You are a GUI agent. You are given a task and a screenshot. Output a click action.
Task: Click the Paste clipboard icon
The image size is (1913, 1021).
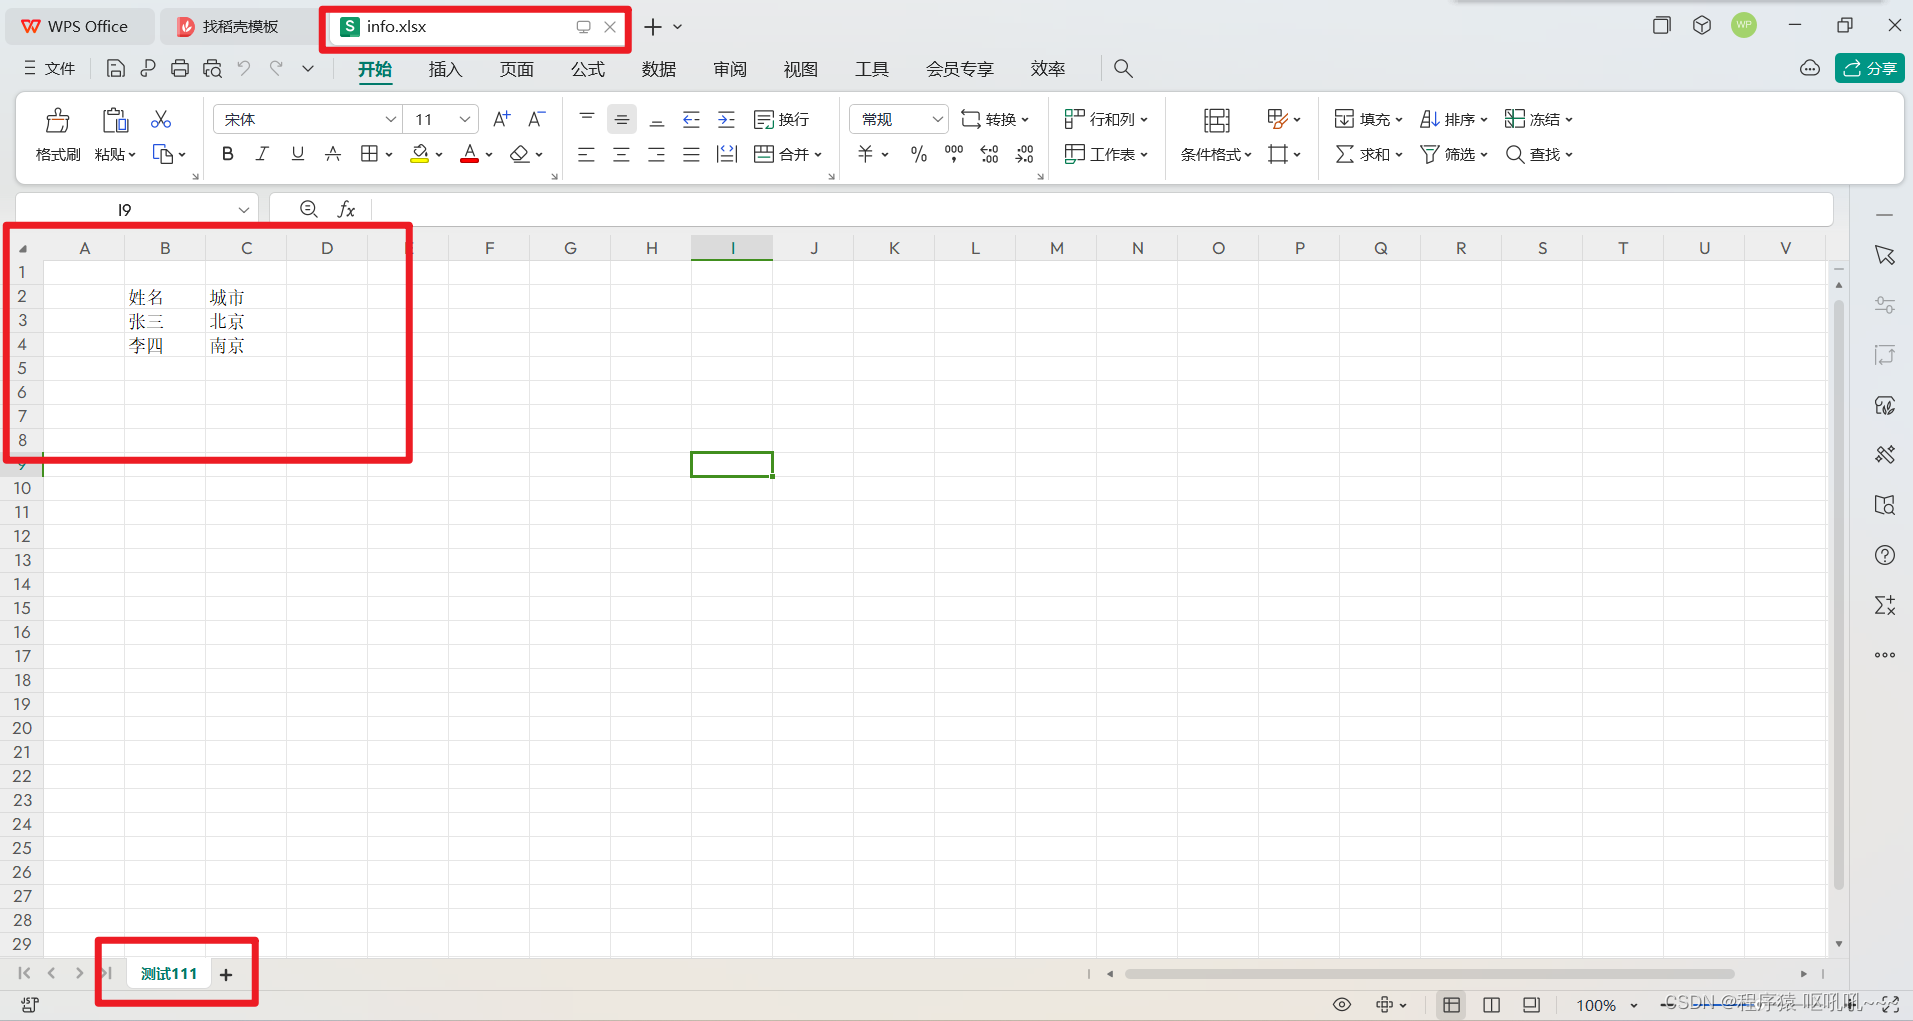tap(115, 120)
